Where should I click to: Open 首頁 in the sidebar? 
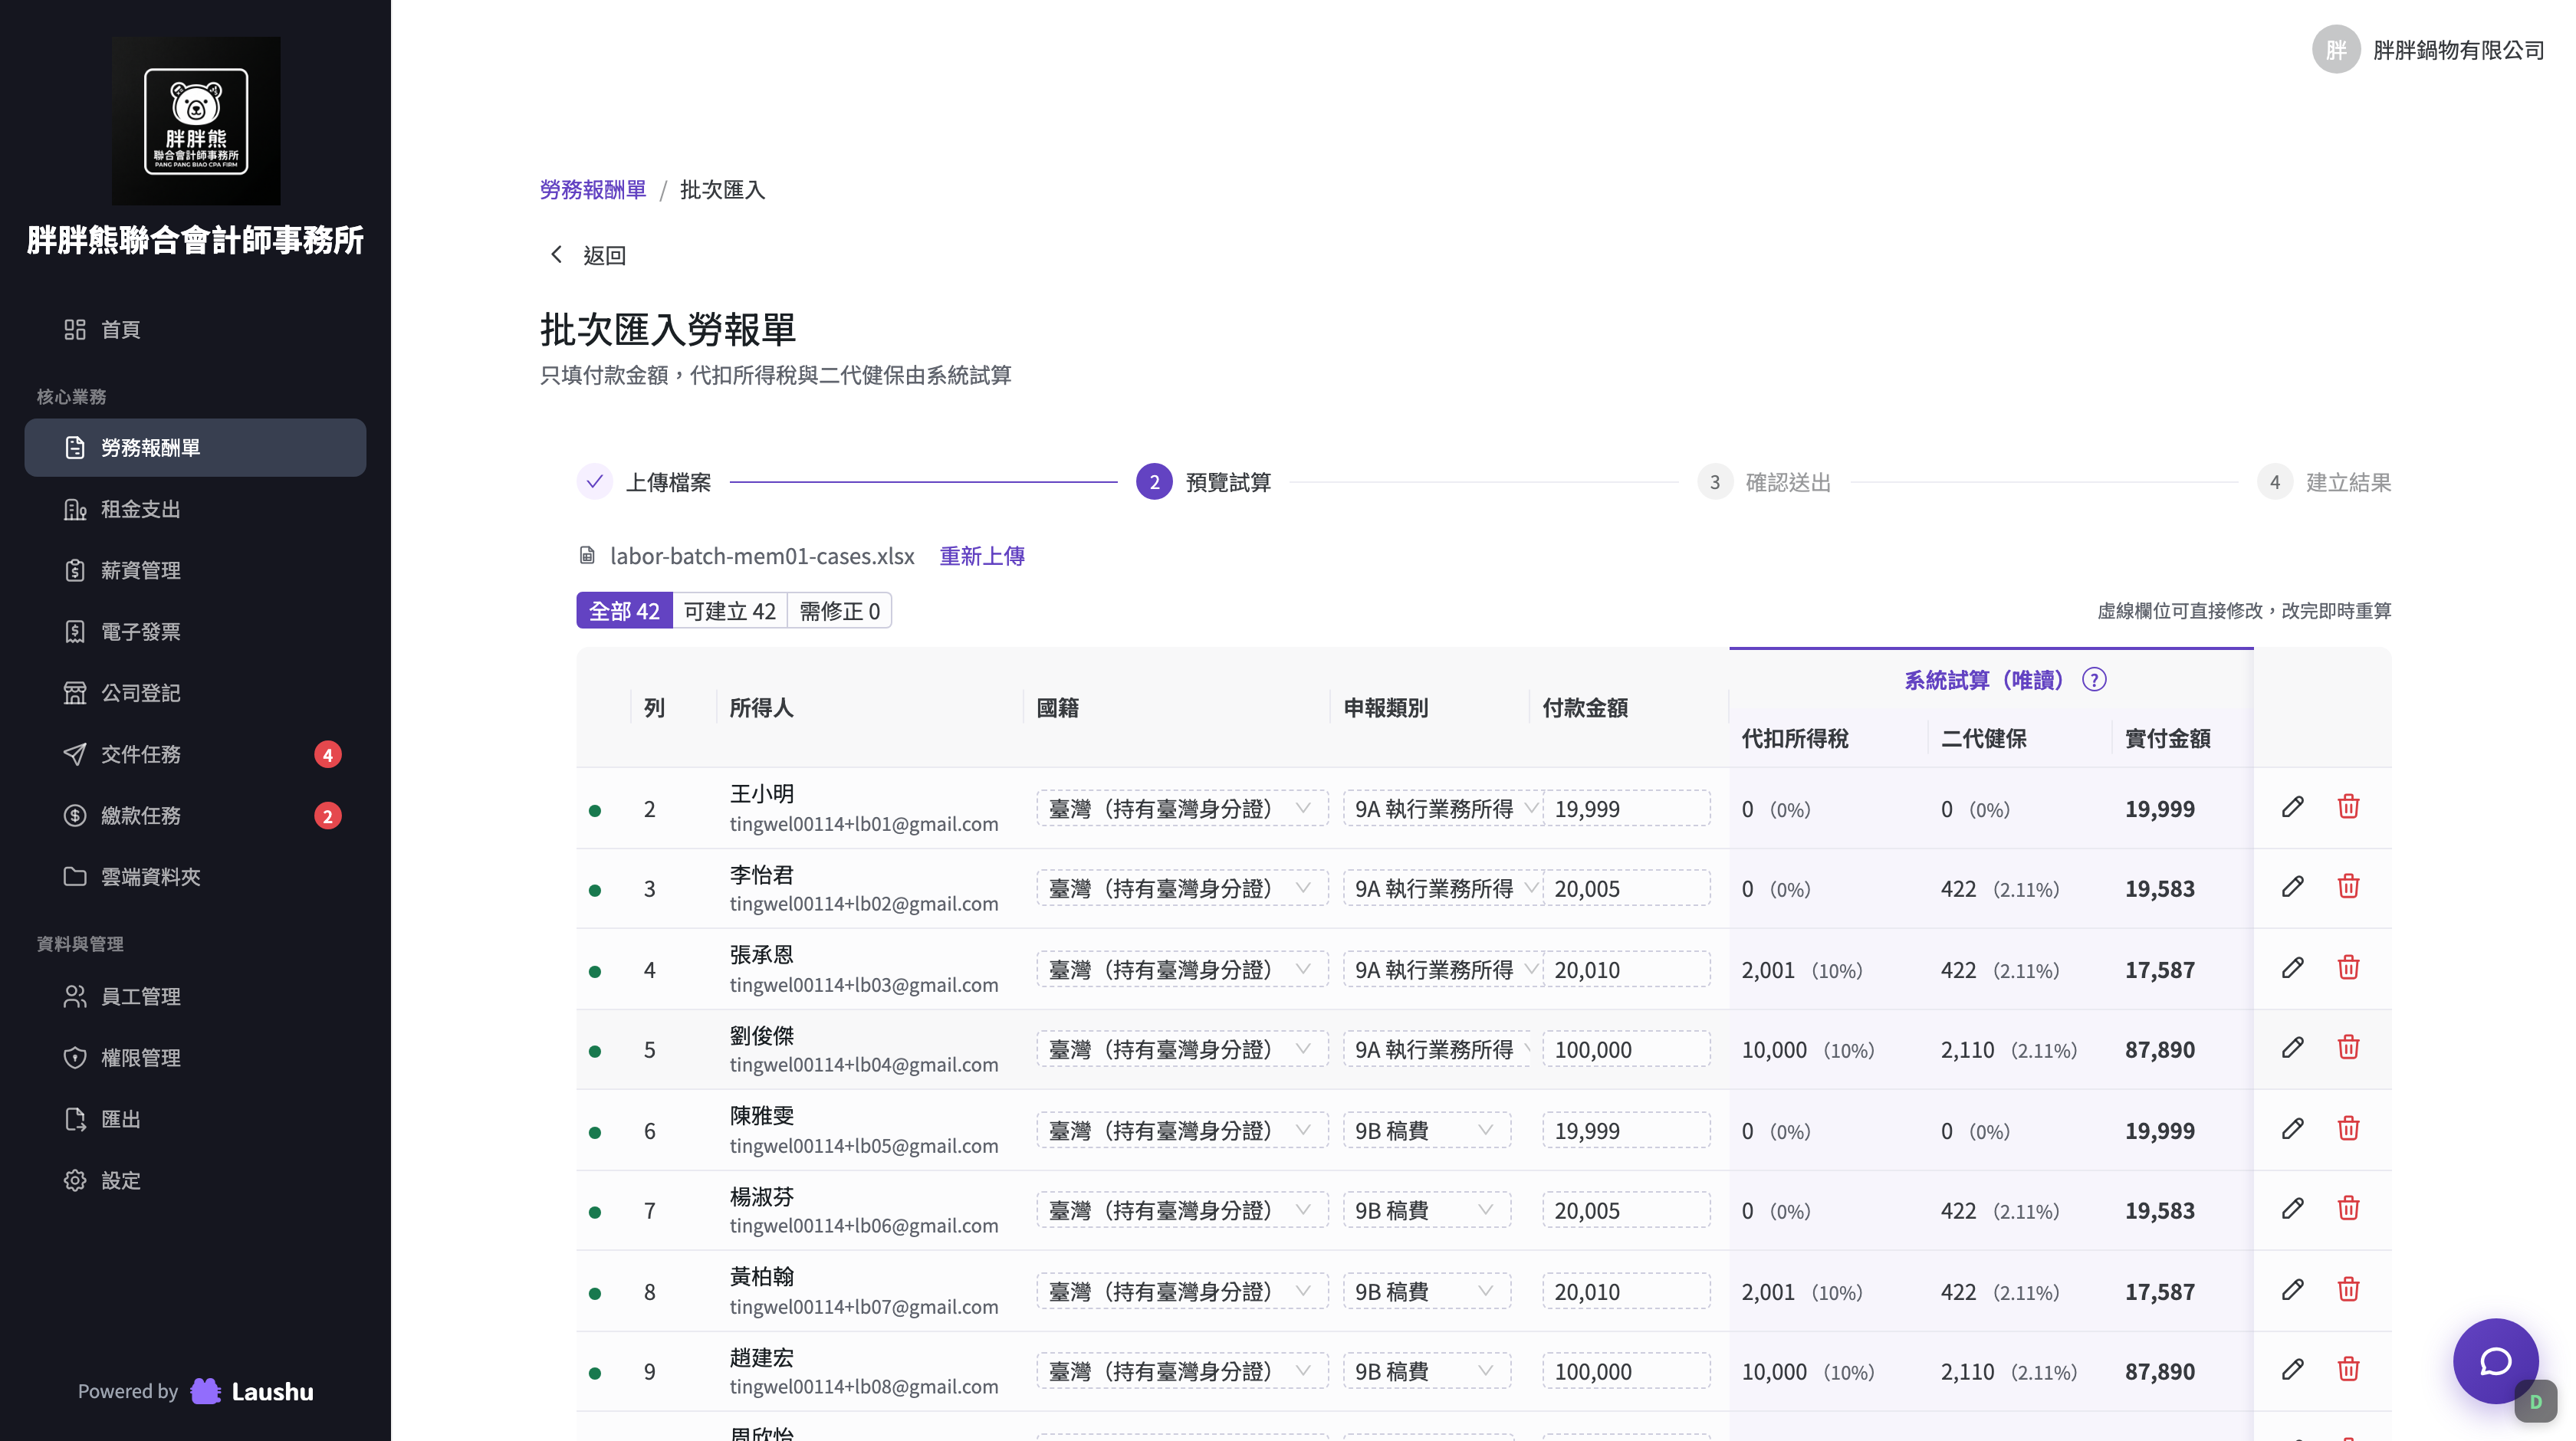[195, 330]
